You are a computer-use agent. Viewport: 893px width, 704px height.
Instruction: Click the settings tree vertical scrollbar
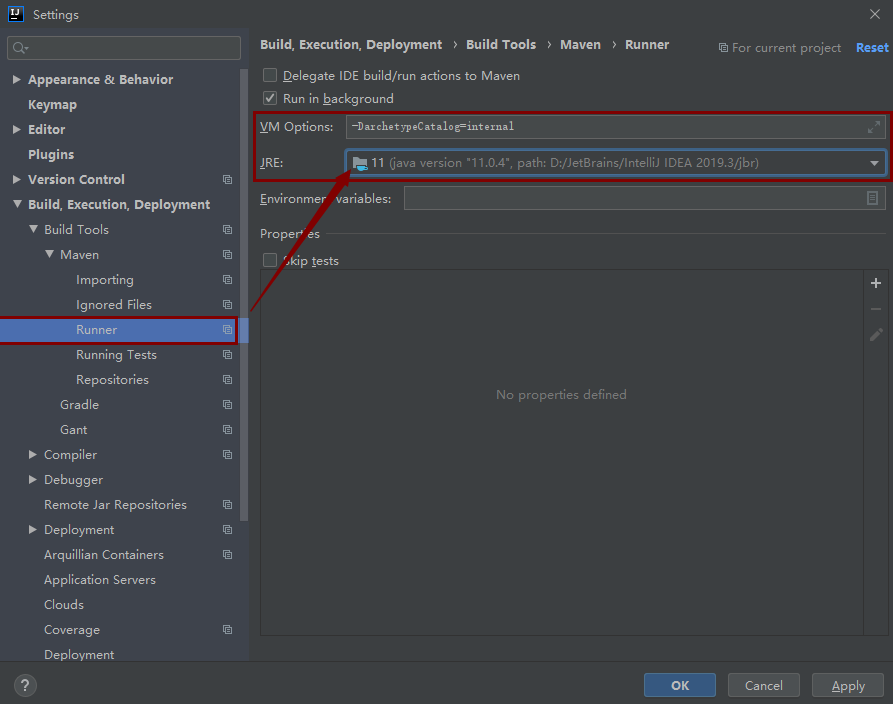point(244,295)
